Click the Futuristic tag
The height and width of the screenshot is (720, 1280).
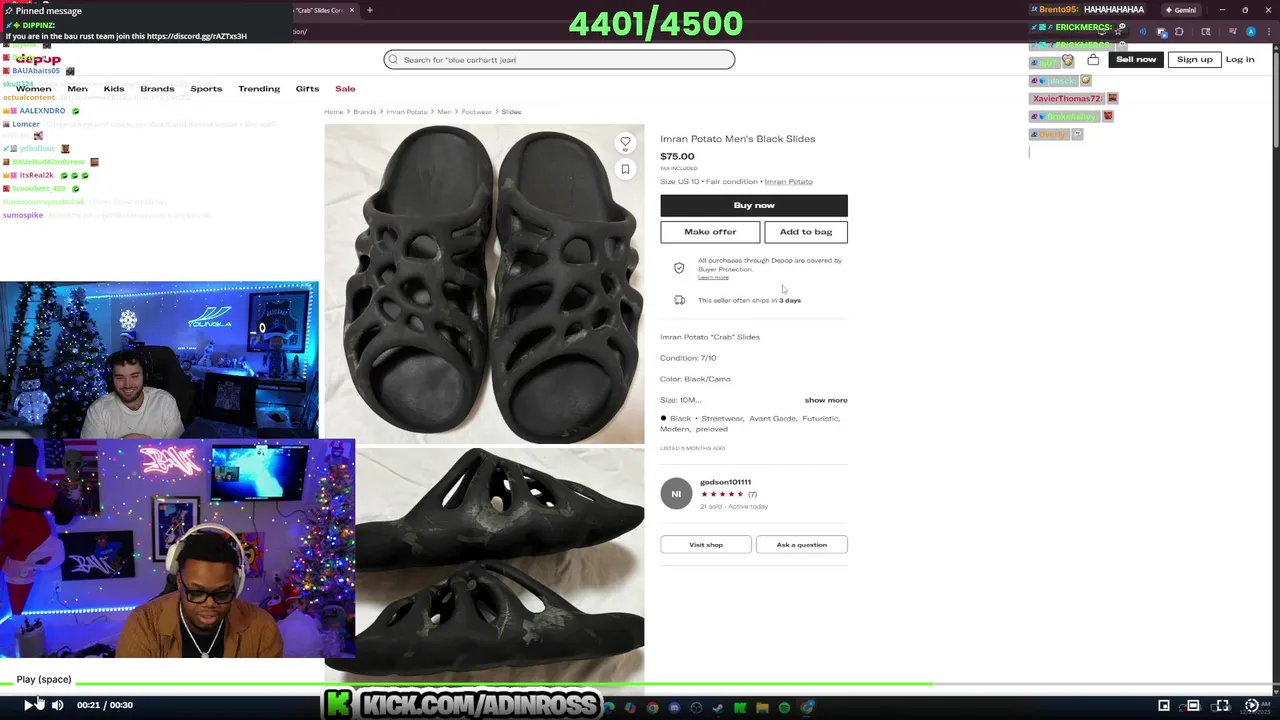click(821, 419)
